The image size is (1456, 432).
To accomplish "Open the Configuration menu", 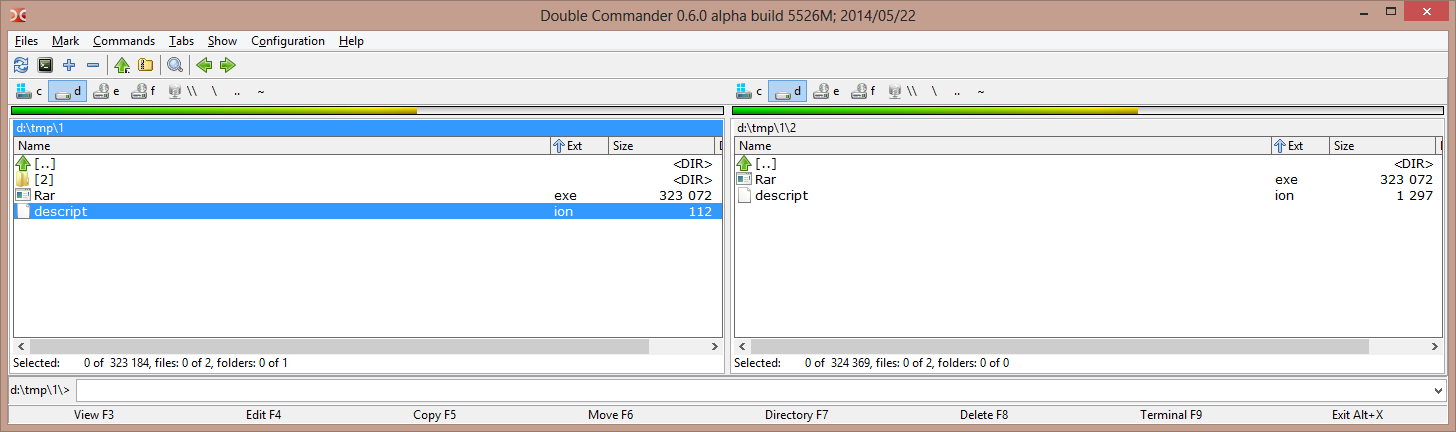I will [x=288, y=41].
